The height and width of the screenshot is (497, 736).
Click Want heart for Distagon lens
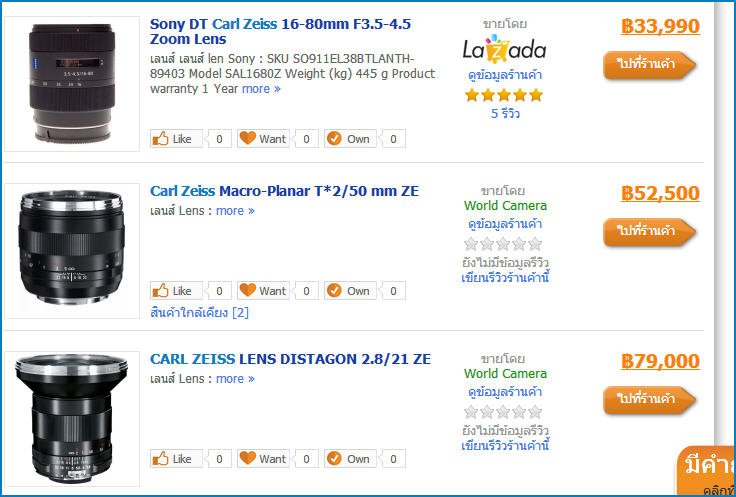coord(262,459)
